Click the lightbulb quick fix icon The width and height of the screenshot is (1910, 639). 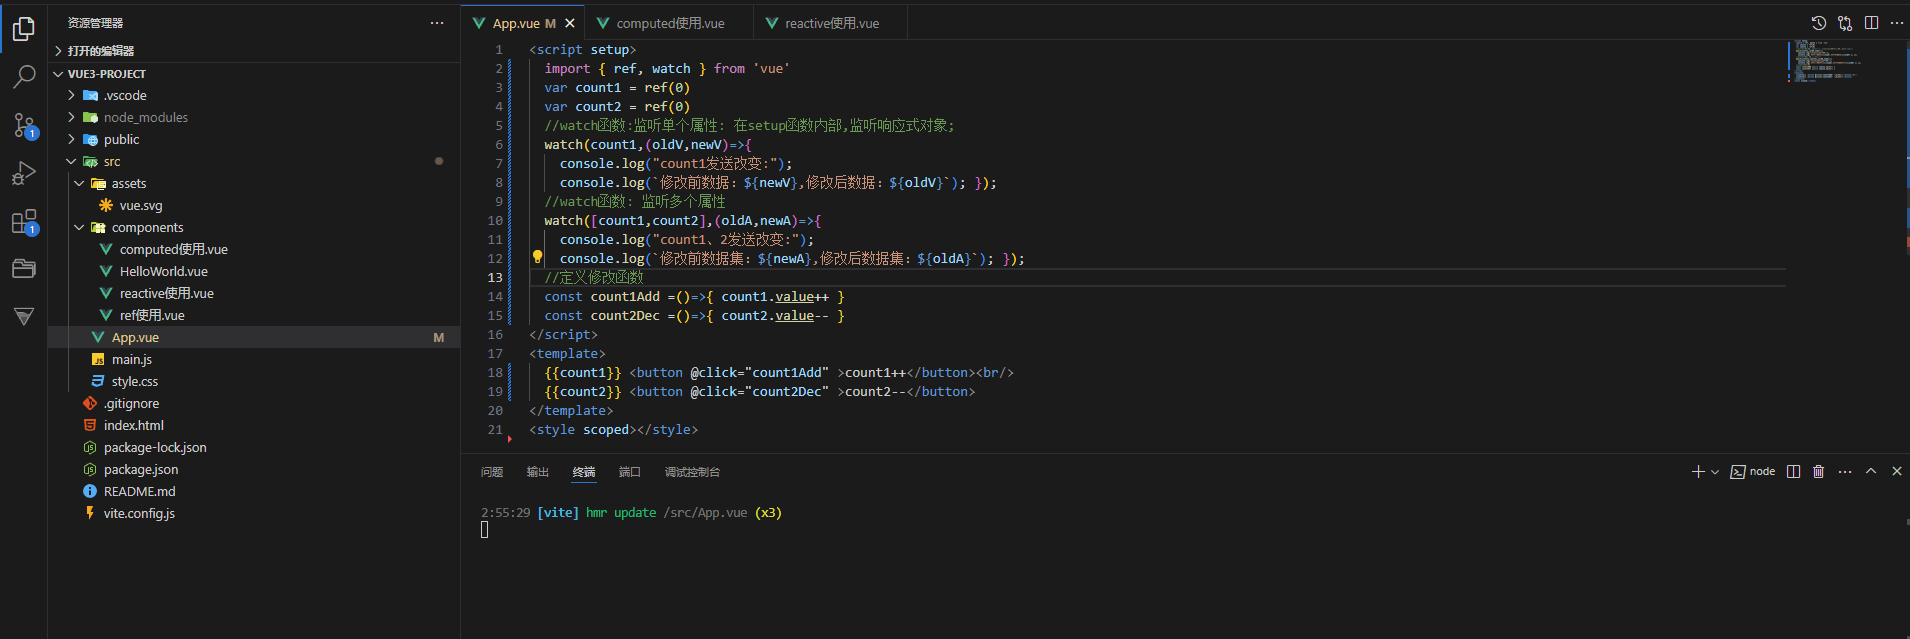537,257
